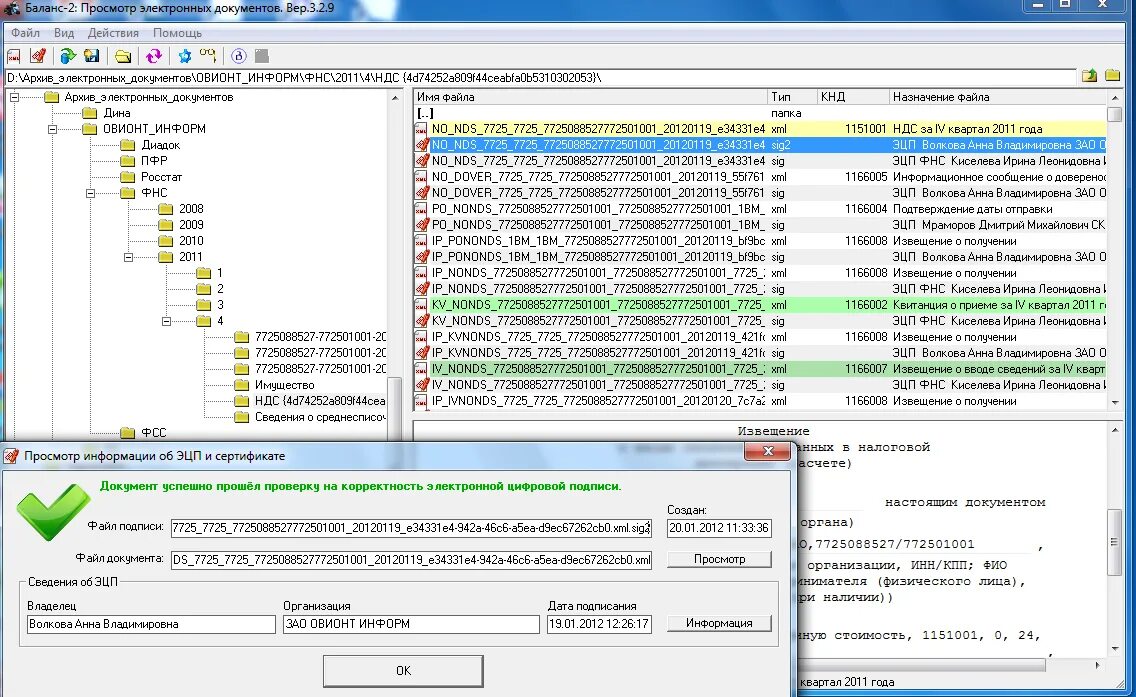The image size is (1136, 697).
Task: Select the quarter 3 folder in tree
Action: pos(220,304)
